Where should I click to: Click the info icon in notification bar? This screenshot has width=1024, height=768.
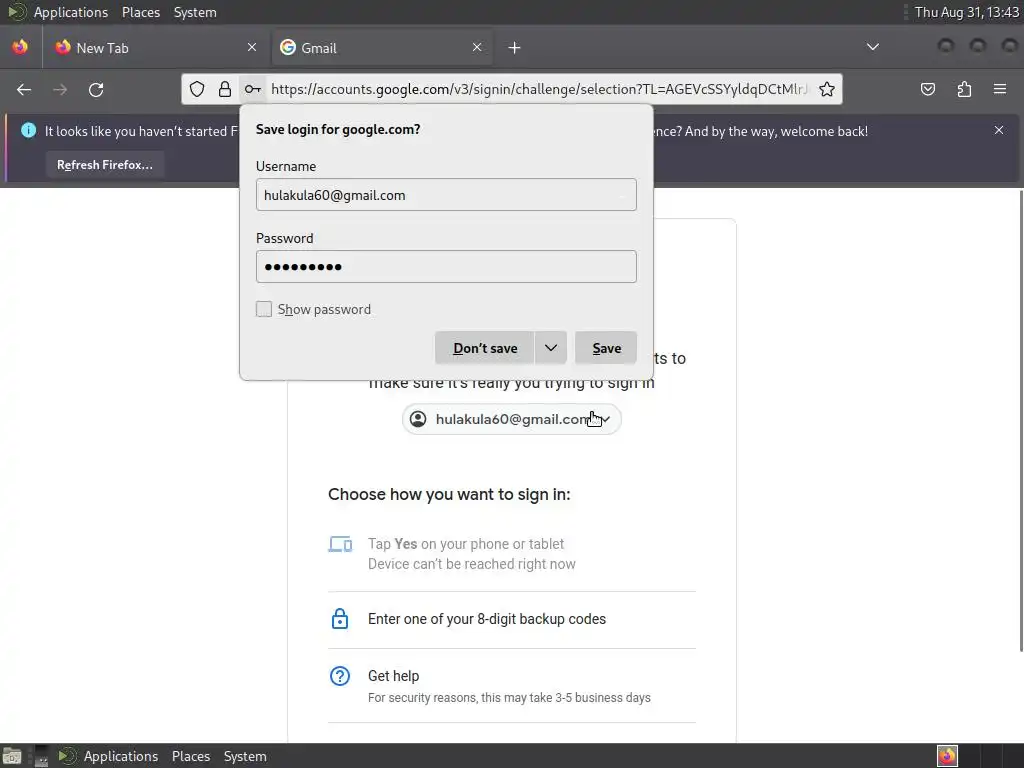[29, 131]
